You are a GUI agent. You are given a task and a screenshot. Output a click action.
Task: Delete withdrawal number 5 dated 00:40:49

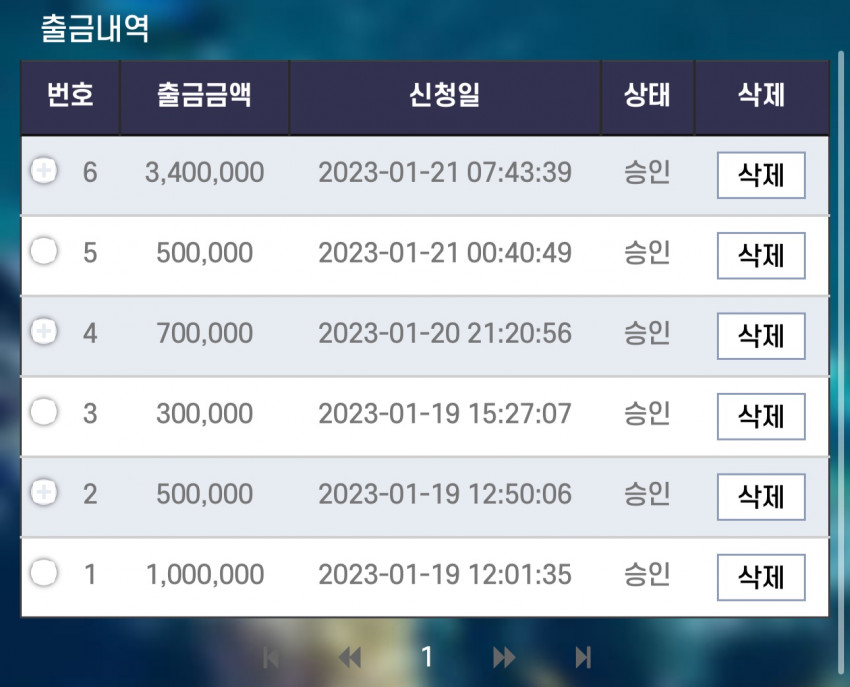761,255
